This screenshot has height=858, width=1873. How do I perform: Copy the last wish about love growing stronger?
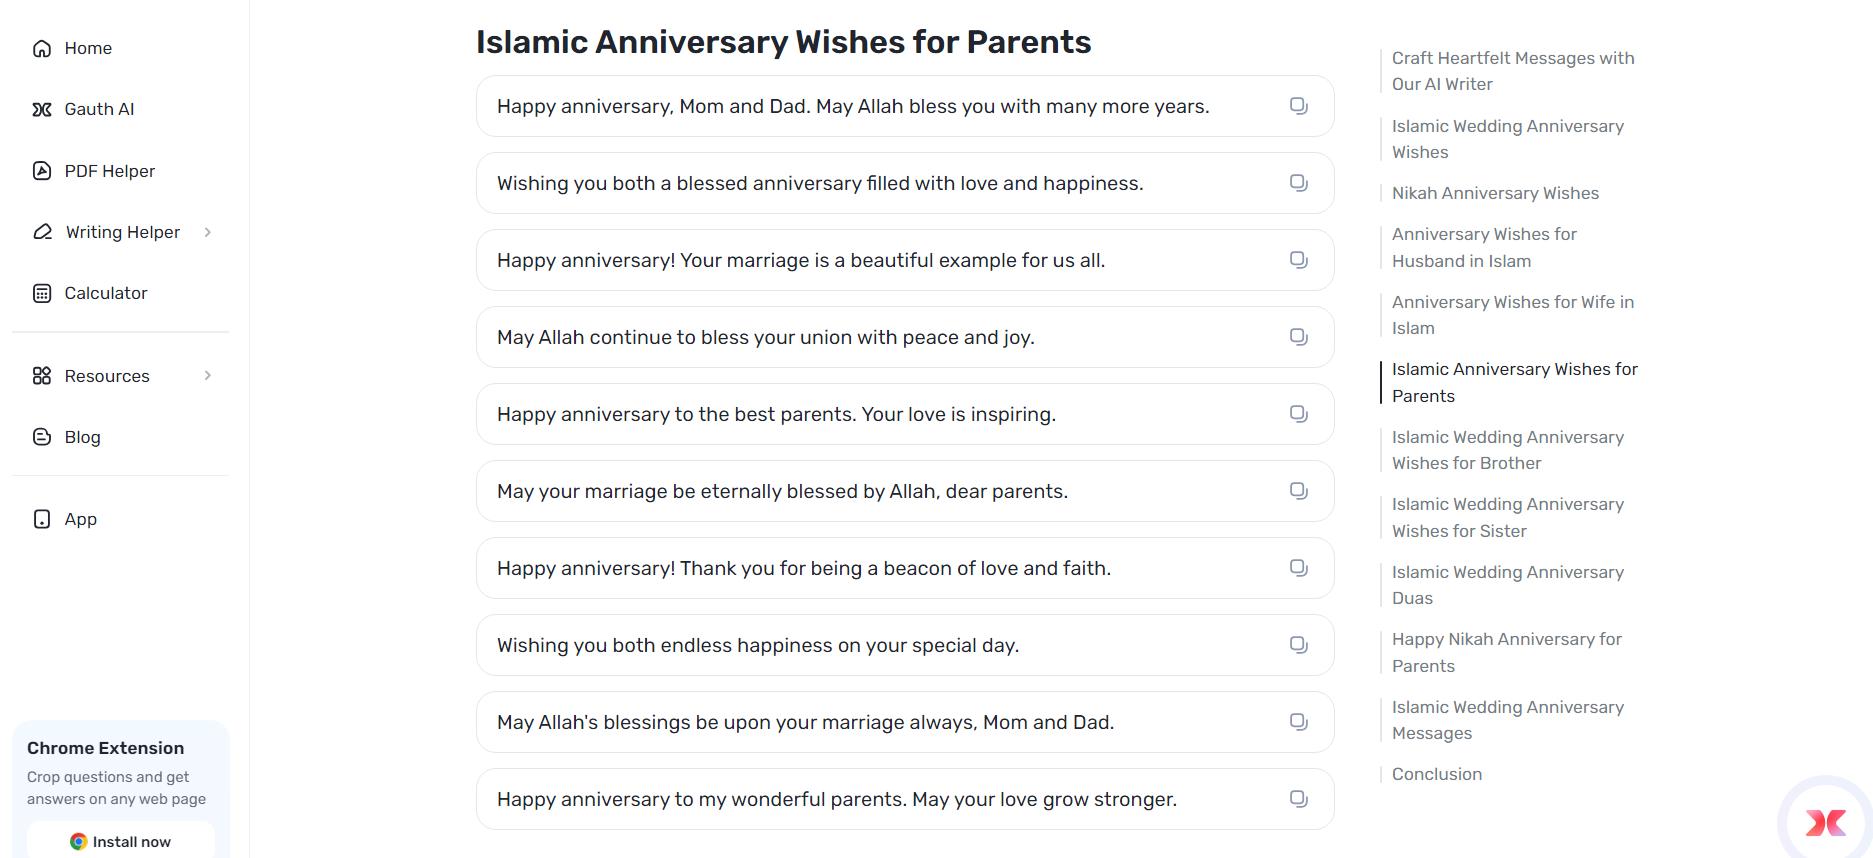coord(1298,799)
